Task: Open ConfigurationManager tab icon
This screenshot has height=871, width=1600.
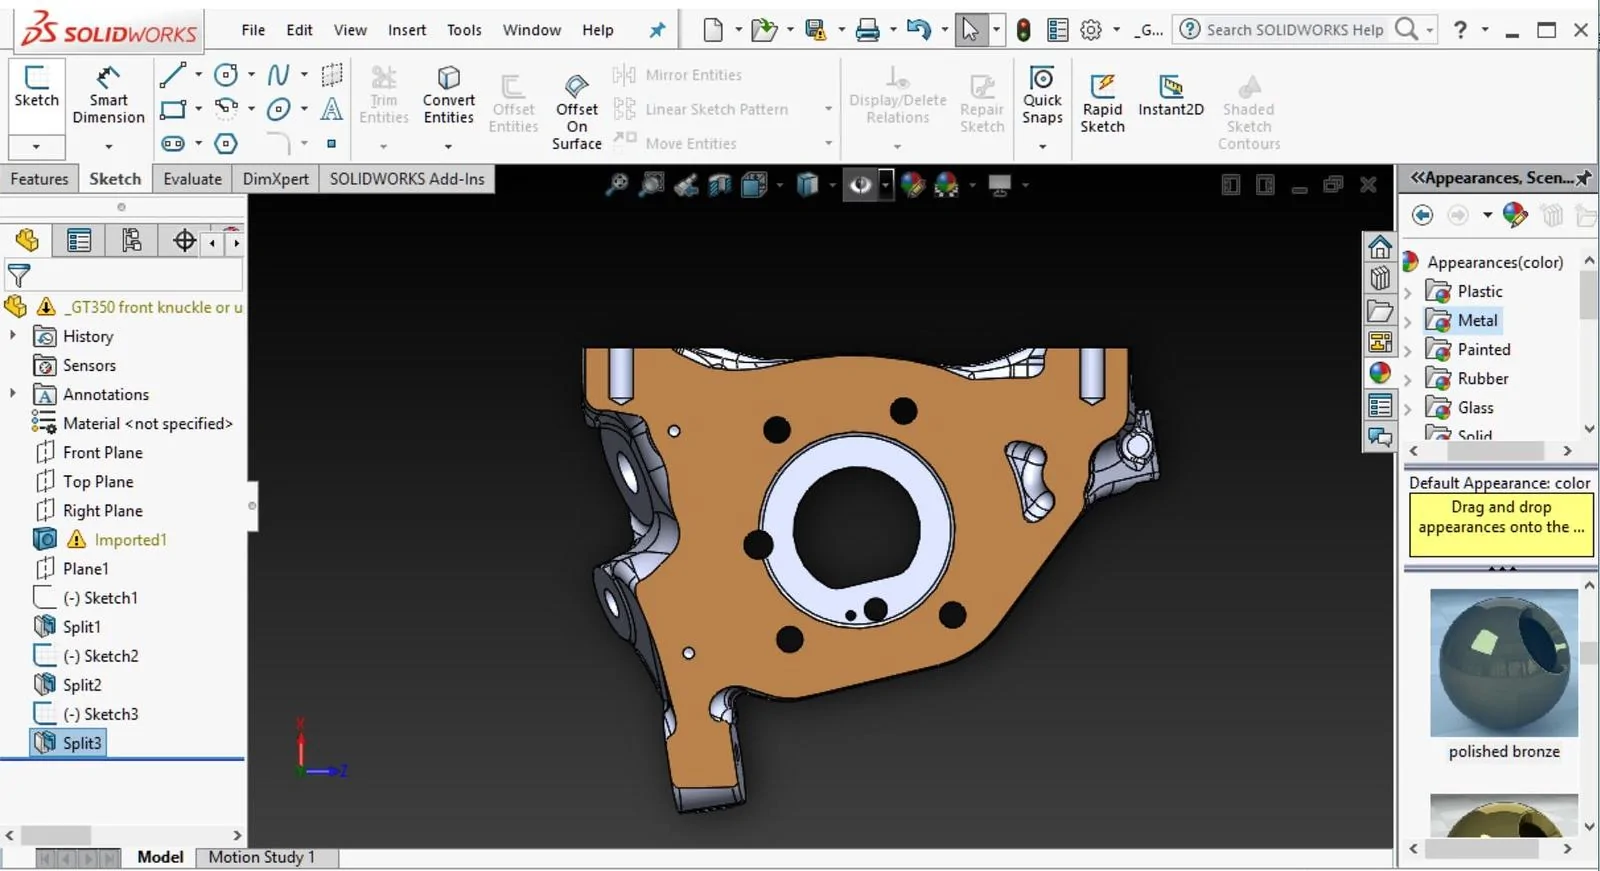Action: click(x=131, y=240)
